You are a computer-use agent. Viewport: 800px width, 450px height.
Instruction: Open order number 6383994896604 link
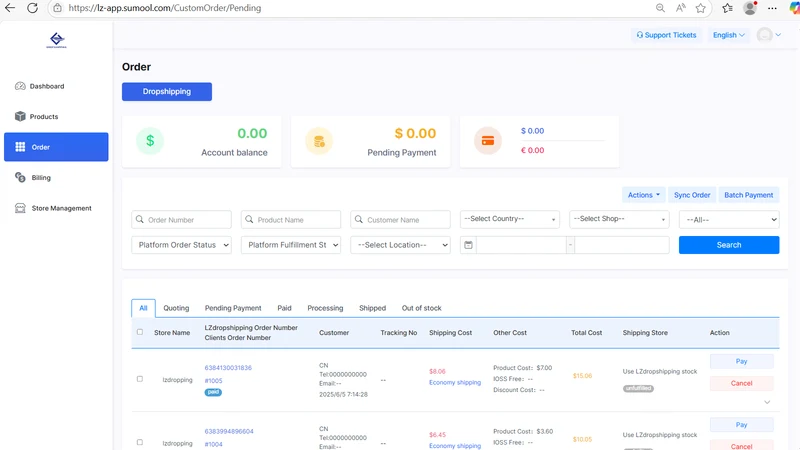(229, 431)
